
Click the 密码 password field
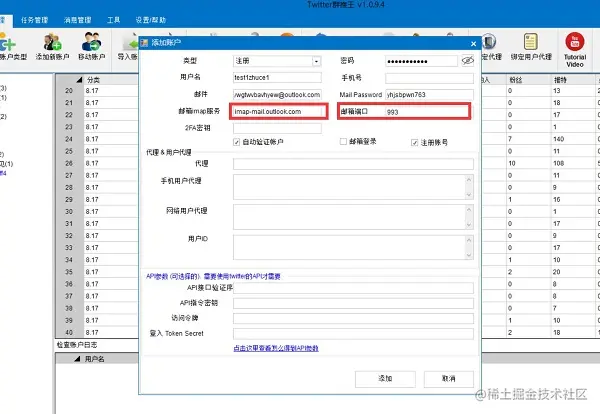click(421, 61)
